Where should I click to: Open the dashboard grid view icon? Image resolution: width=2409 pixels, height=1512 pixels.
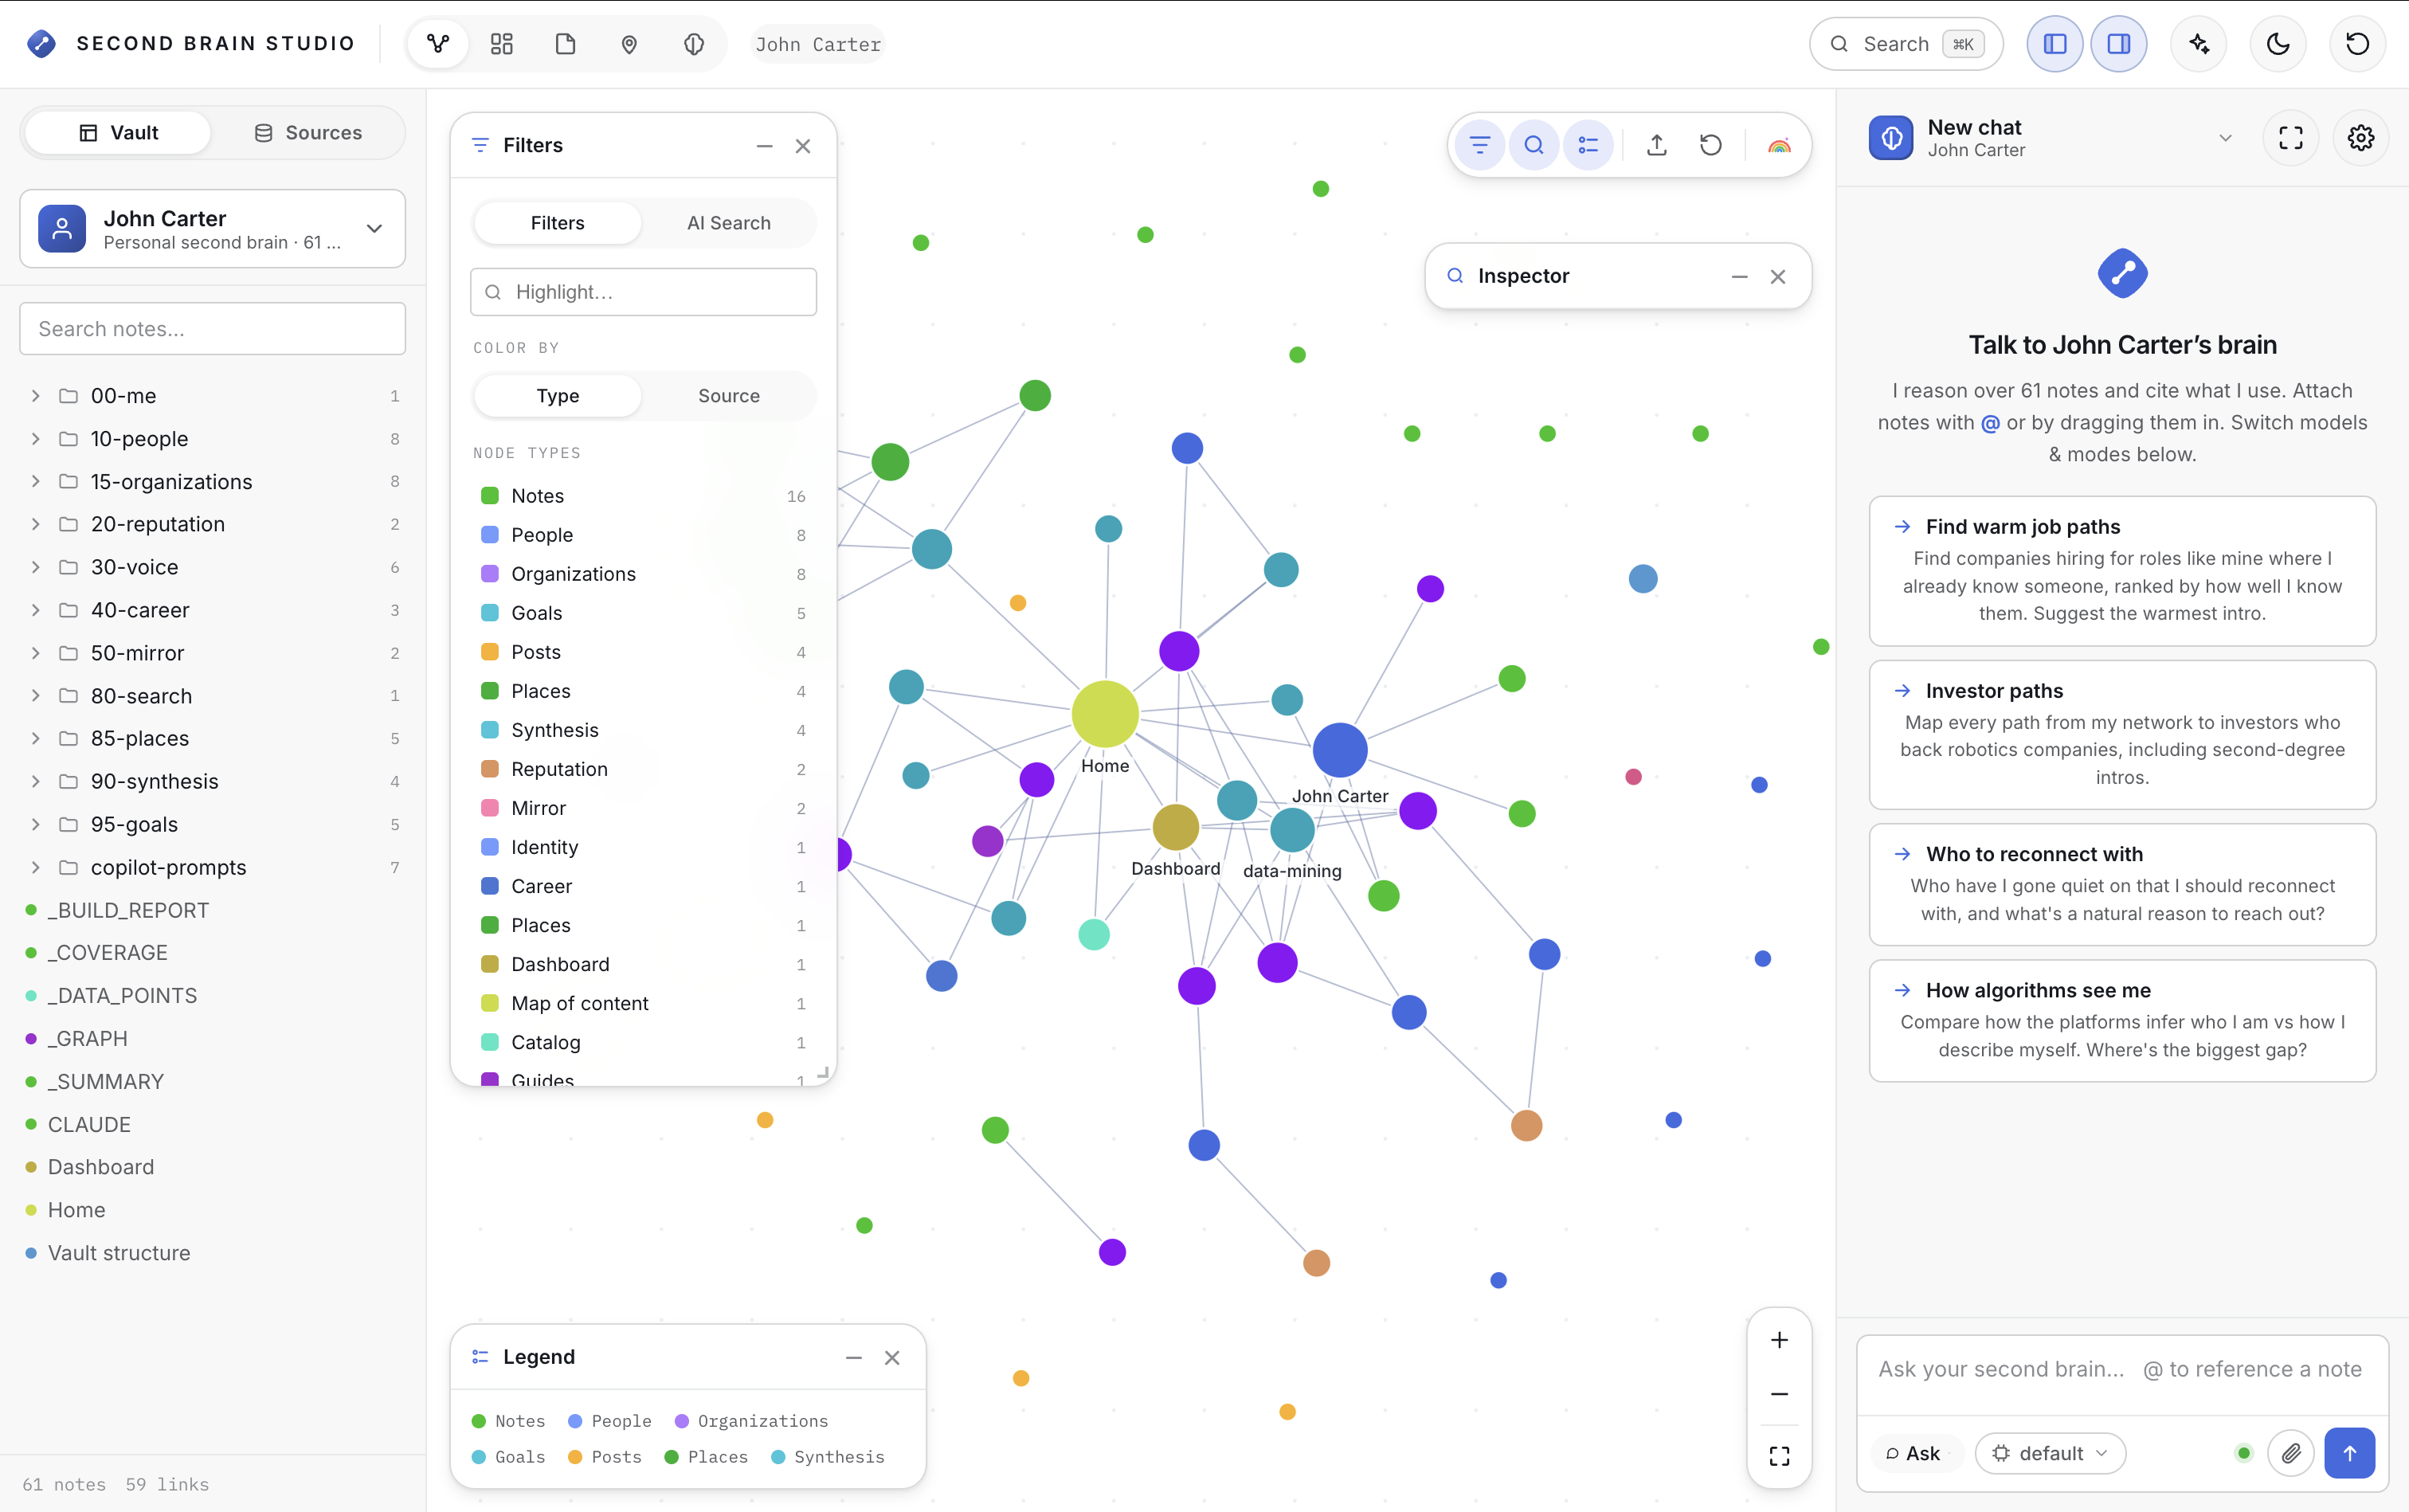[x=502, y=44]
